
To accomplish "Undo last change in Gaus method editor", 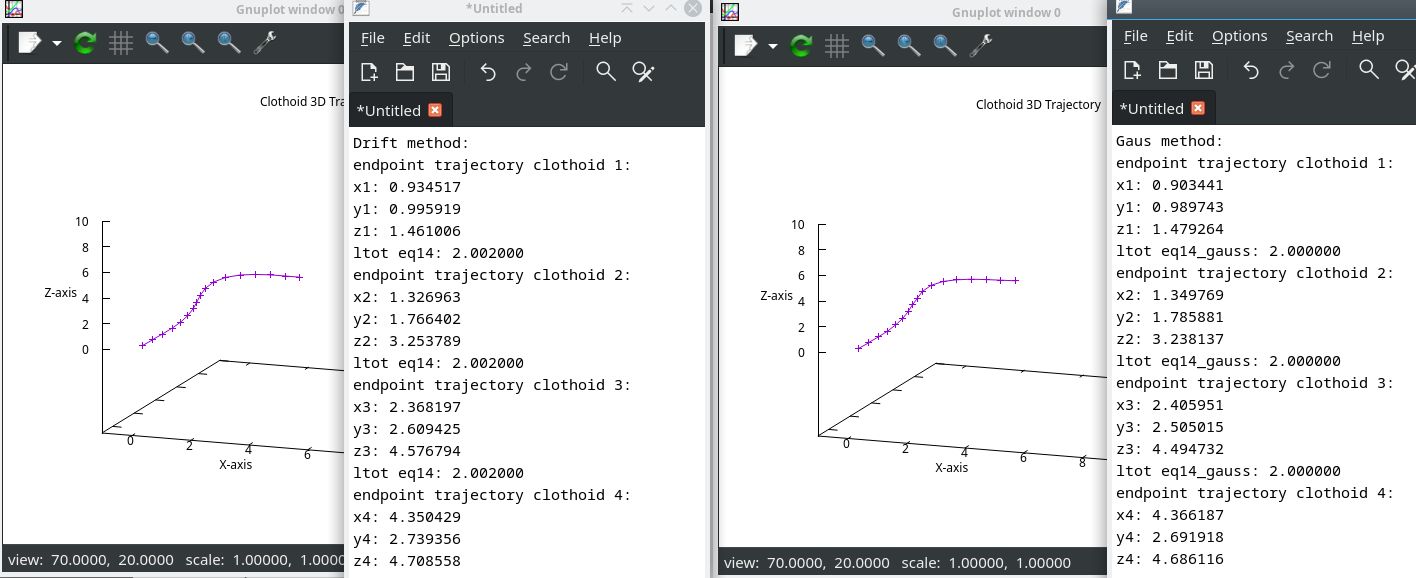I will click(1251, 69).
